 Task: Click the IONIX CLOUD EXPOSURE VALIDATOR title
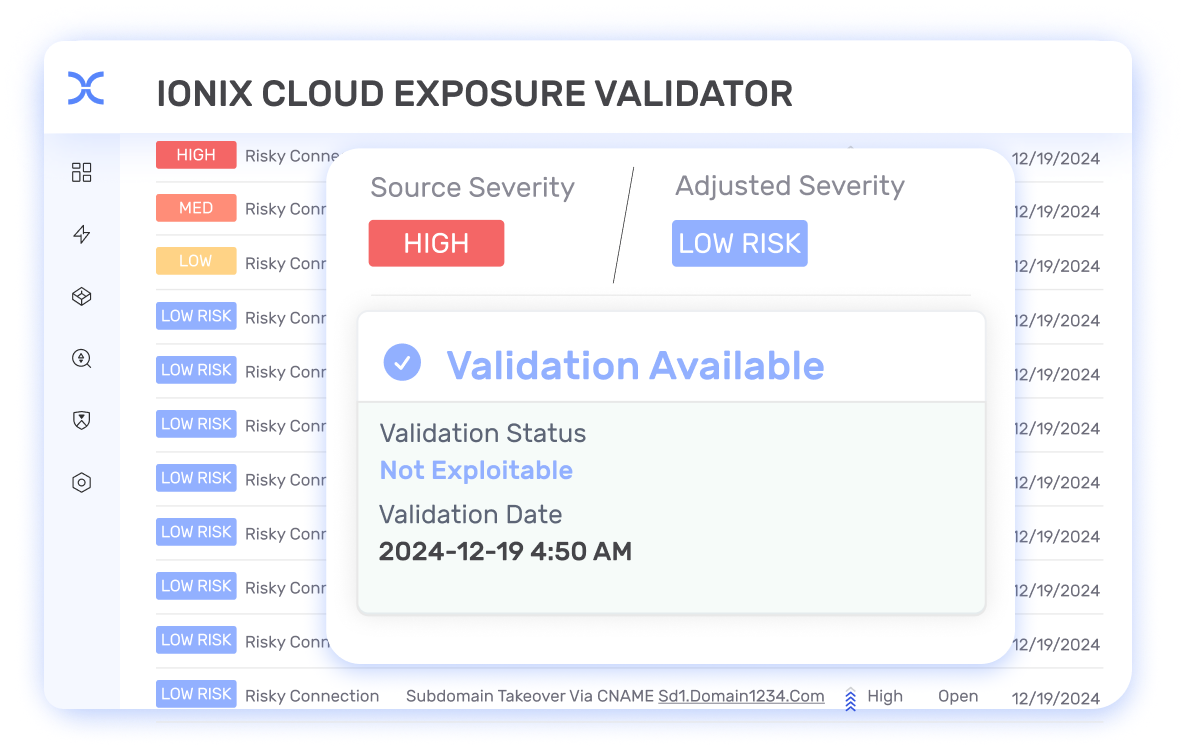474,95
